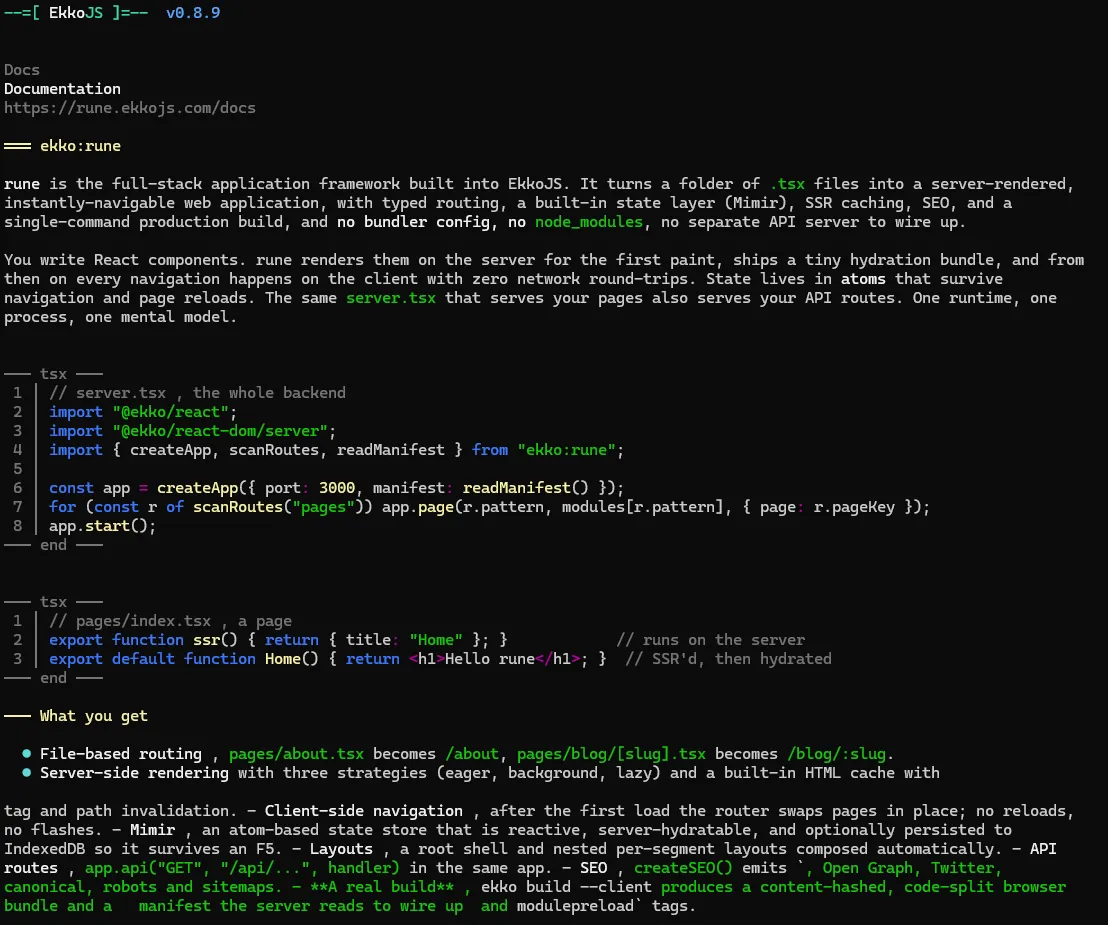Click the green "pages/blog/[slug].tsx" path

point(611,755)
